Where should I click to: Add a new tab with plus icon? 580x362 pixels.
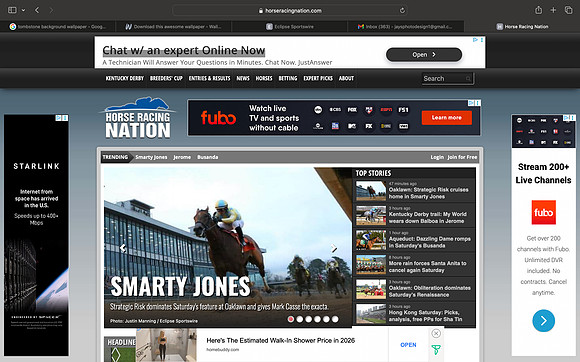pos(553,10)
